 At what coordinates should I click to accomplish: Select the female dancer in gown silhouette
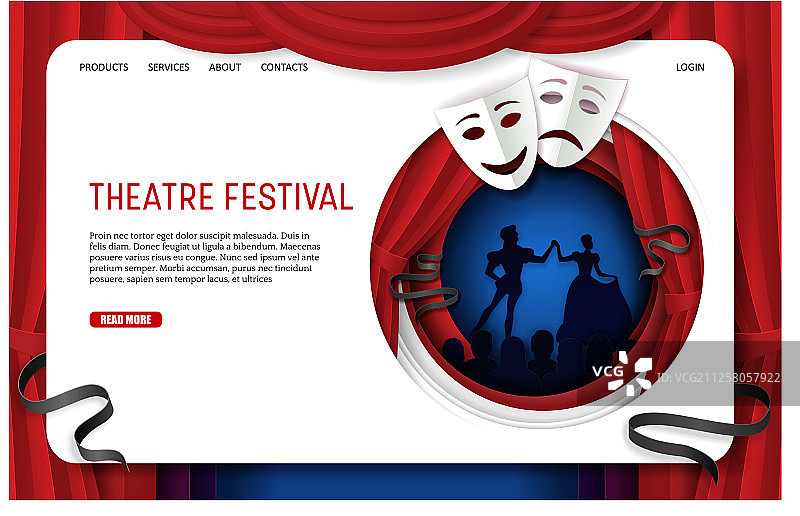coord(592,291)
